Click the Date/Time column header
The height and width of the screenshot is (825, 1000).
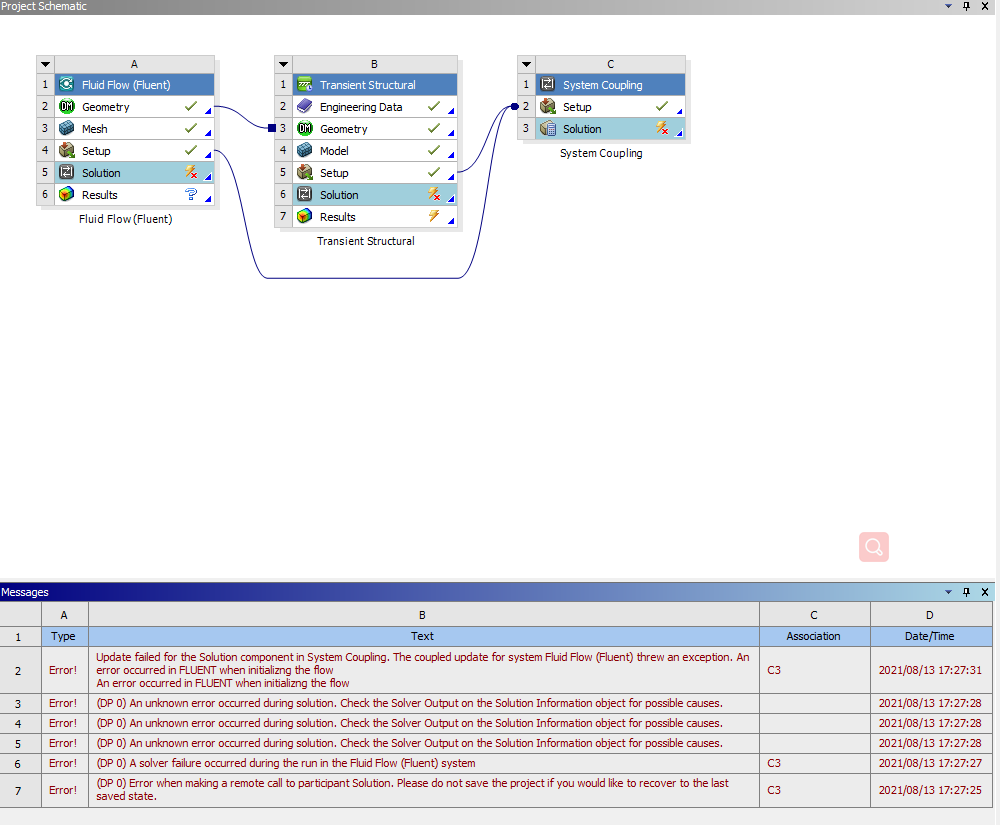[930, 636]
